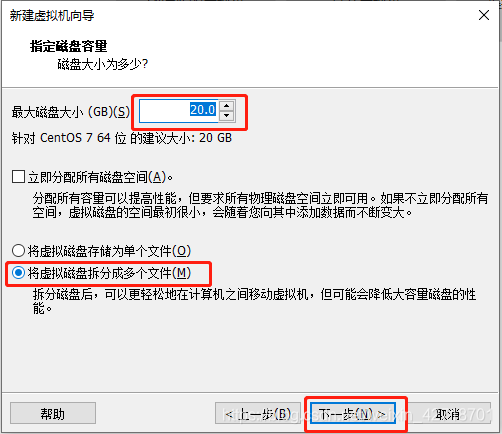Click the 取消 button
This screenshot has height=434, width=502.
pos(448,414)
